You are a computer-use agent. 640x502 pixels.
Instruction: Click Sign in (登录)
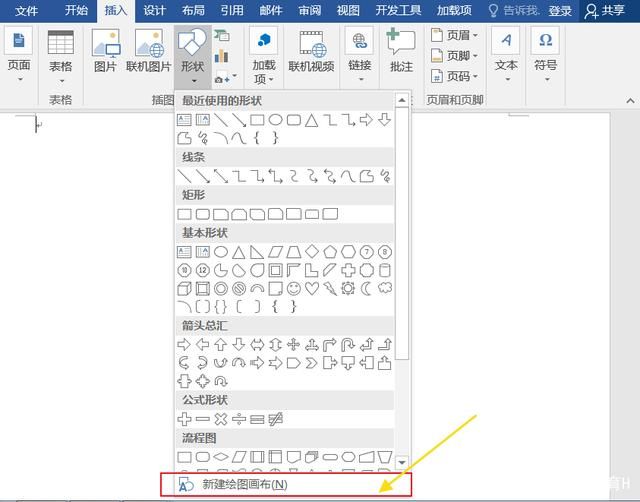(x=560, y=11)
